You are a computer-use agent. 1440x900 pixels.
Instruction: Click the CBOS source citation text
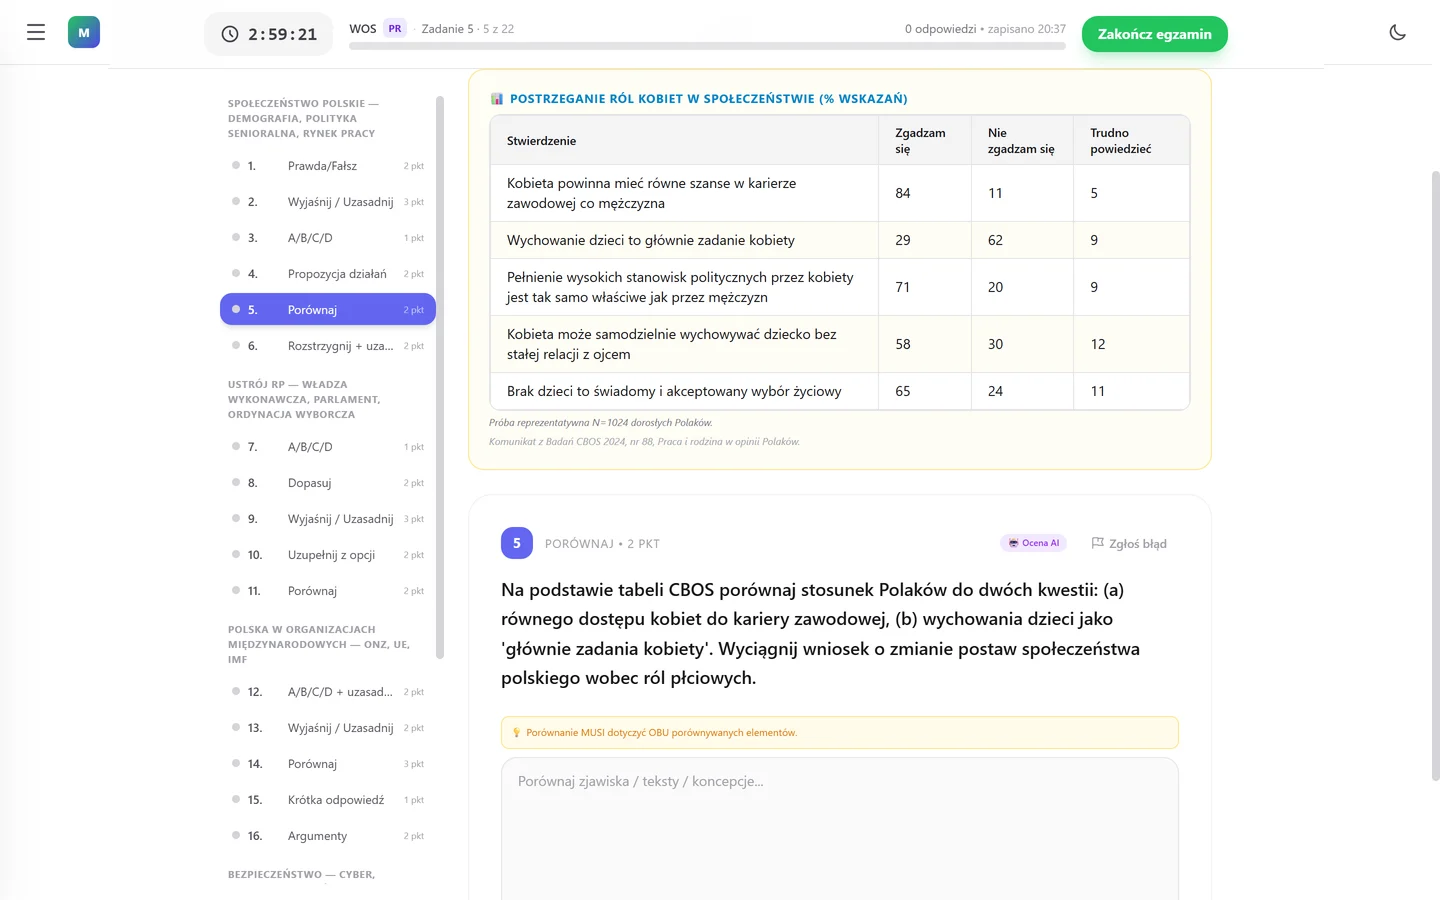644,442
